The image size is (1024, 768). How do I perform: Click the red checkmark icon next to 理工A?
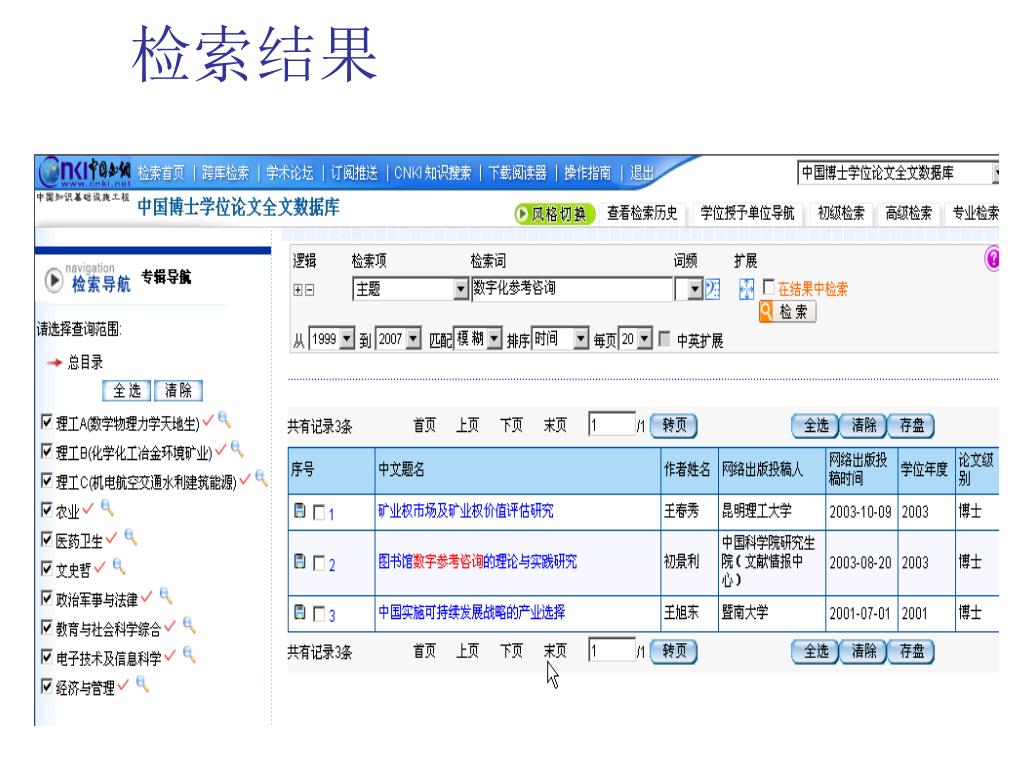(208, 421)
